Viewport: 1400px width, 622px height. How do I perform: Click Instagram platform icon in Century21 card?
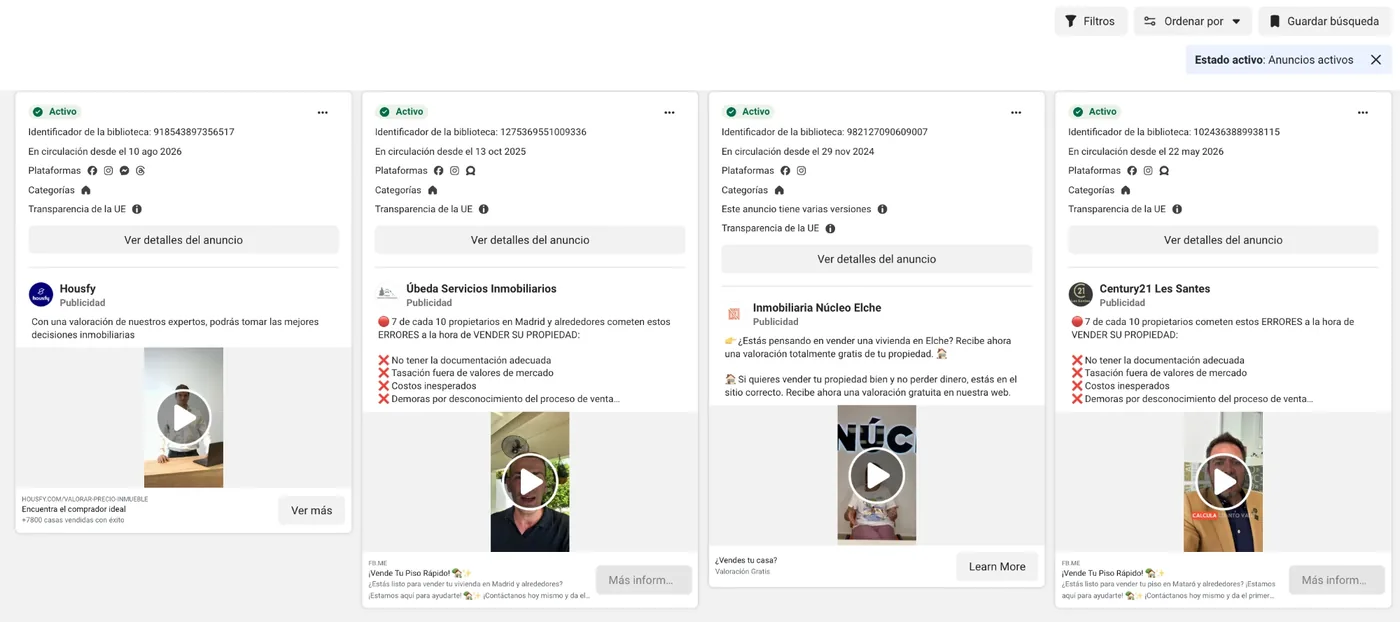click(1148, 171)
